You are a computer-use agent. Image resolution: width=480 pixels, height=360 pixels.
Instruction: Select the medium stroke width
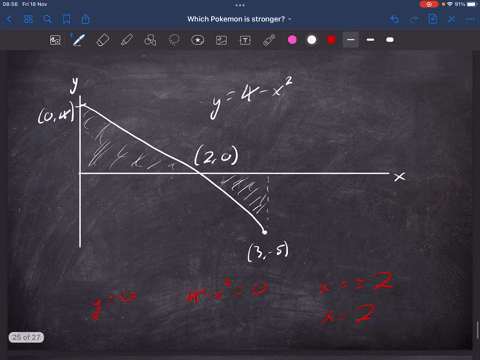pos(370,40)
